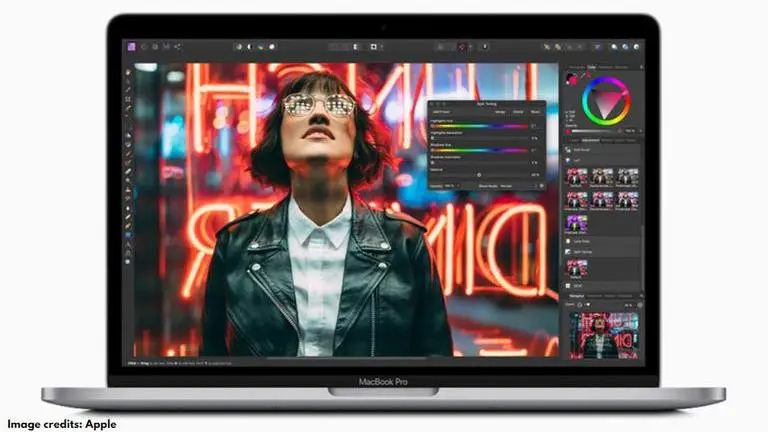Open the Split Toning dialog gear settings
This screenshot has width=768, height=432.
541,186
